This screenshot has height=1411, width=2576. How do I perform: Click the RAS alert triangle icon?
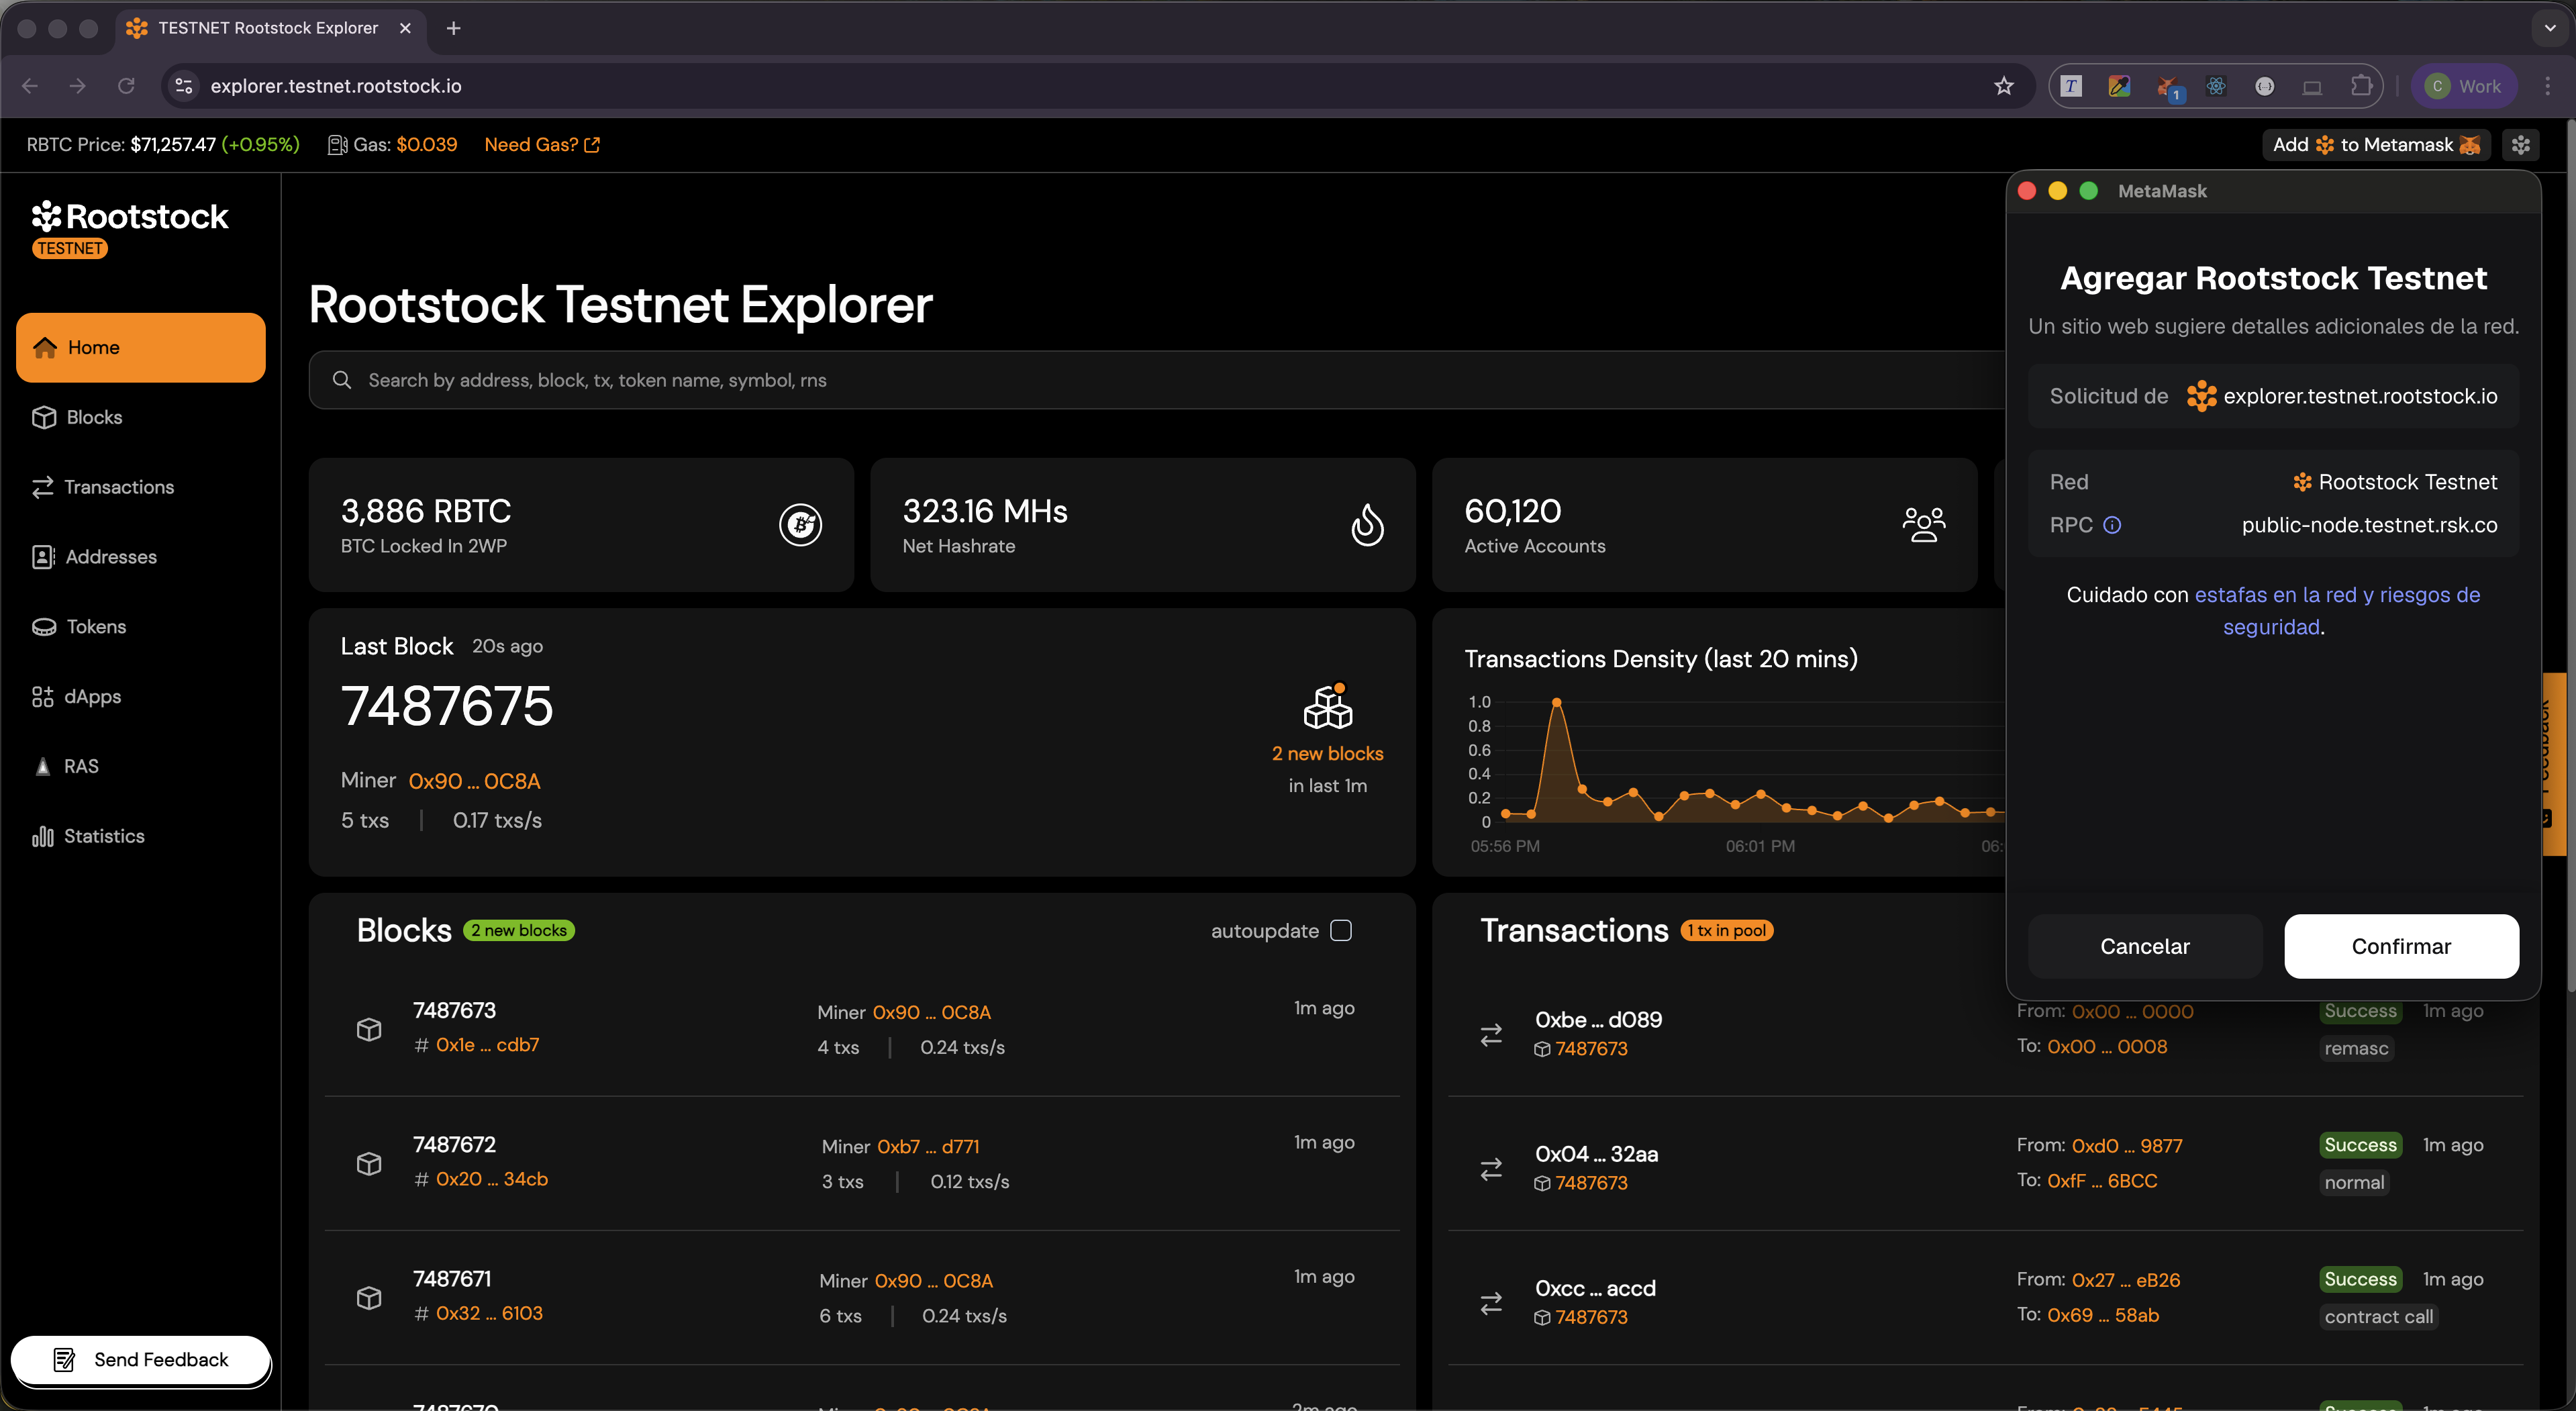(42, 766)
